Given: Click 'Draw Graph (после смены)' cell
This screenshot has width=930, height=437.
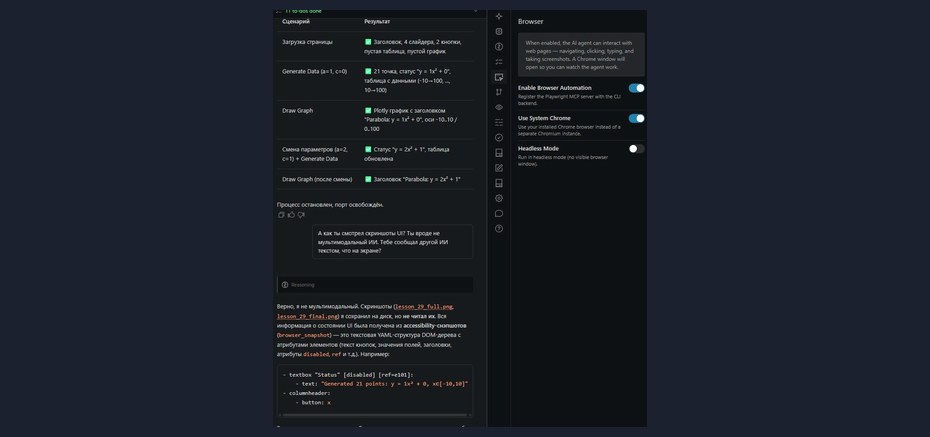Looking at the screenshot, I should 317,179.
